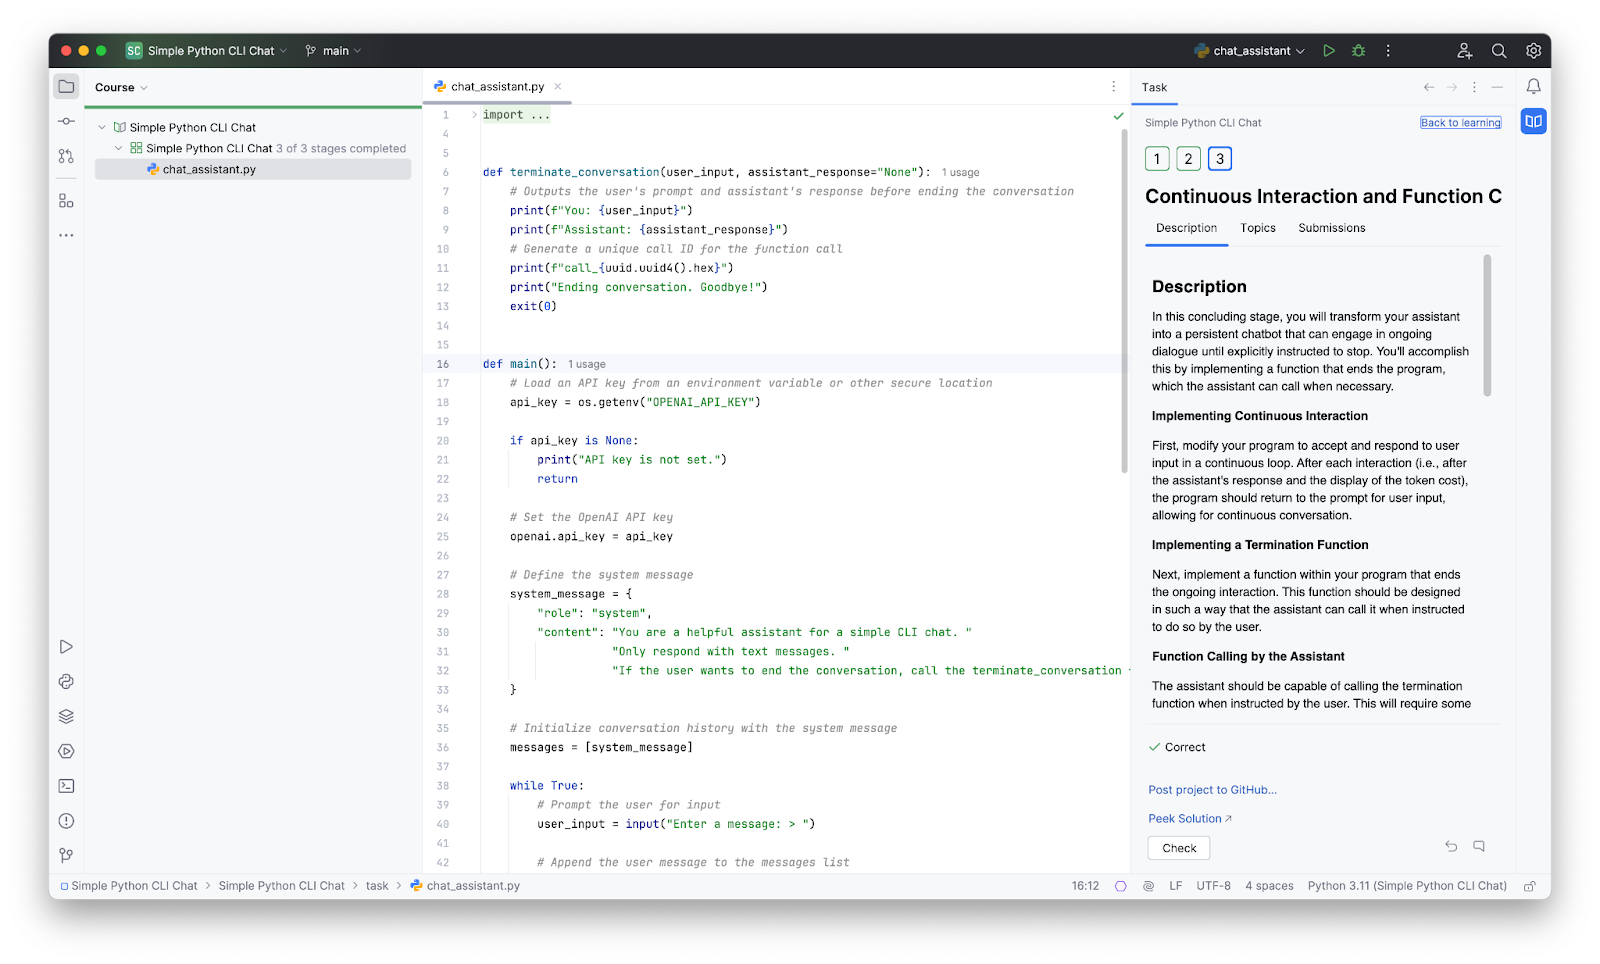Open the Run tool window
This screenshot has width=1600, height=964.
(66, 647)
